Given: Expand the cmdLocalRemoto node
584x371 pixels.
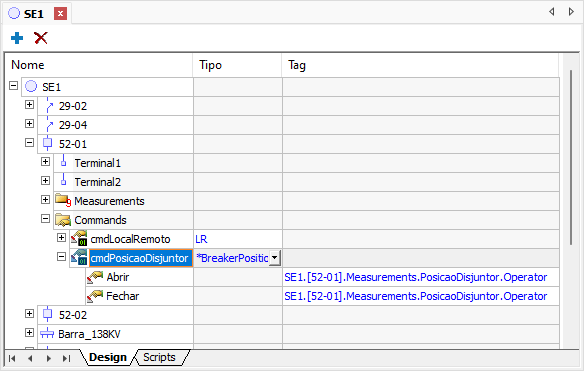Looking at the screenshot, I should coord(61,238).
